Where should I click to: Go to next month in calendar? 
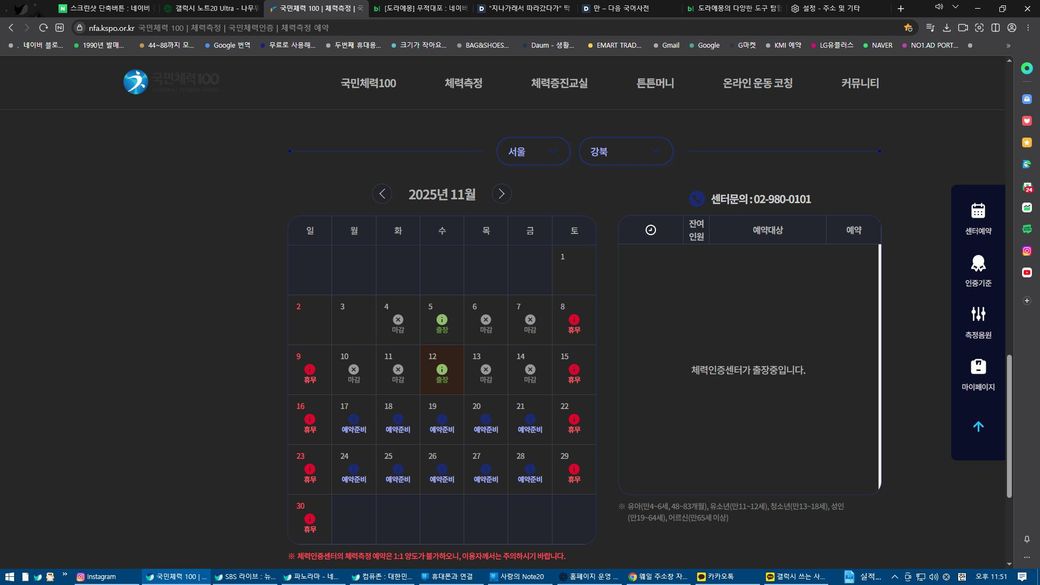click(x=502, y=194)
